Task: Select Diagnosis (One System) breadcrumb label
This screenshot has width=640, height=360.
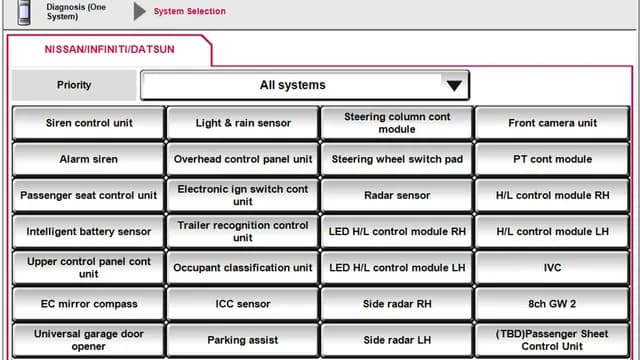Action: (x=76, y=12)
